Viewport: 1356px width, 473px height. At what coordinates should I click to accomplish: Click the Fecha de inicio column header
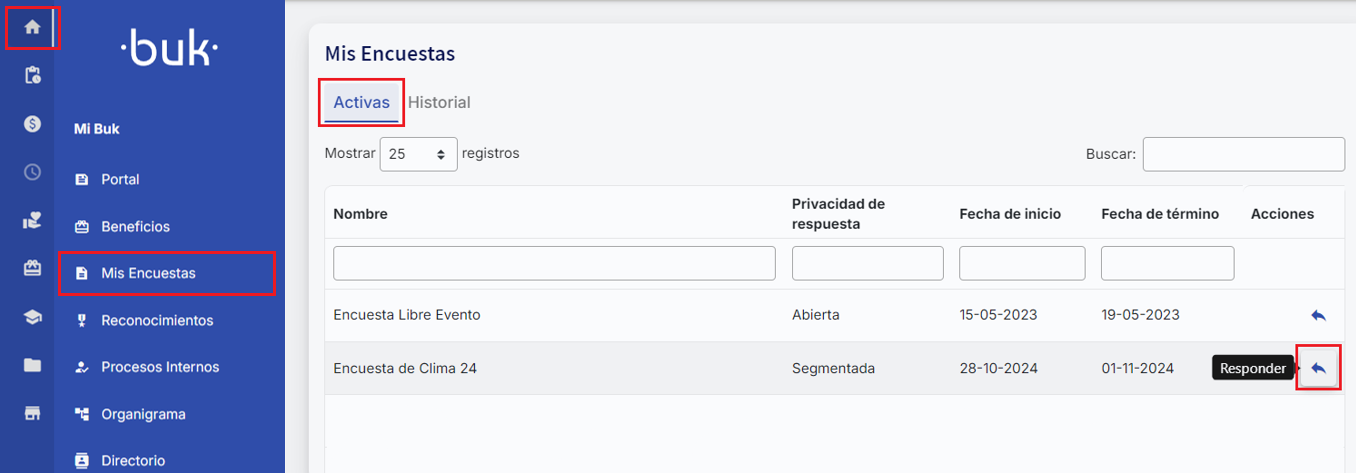[1010, 214]
